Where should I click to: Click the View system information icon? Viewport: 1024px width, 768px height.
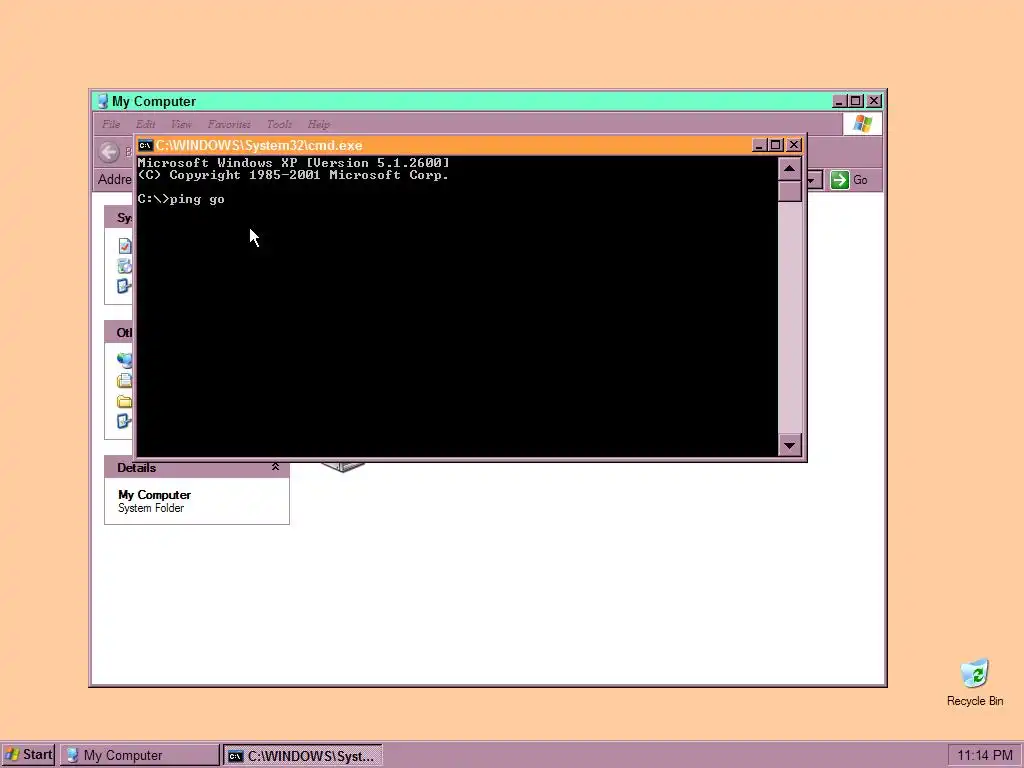pos(125,246)
